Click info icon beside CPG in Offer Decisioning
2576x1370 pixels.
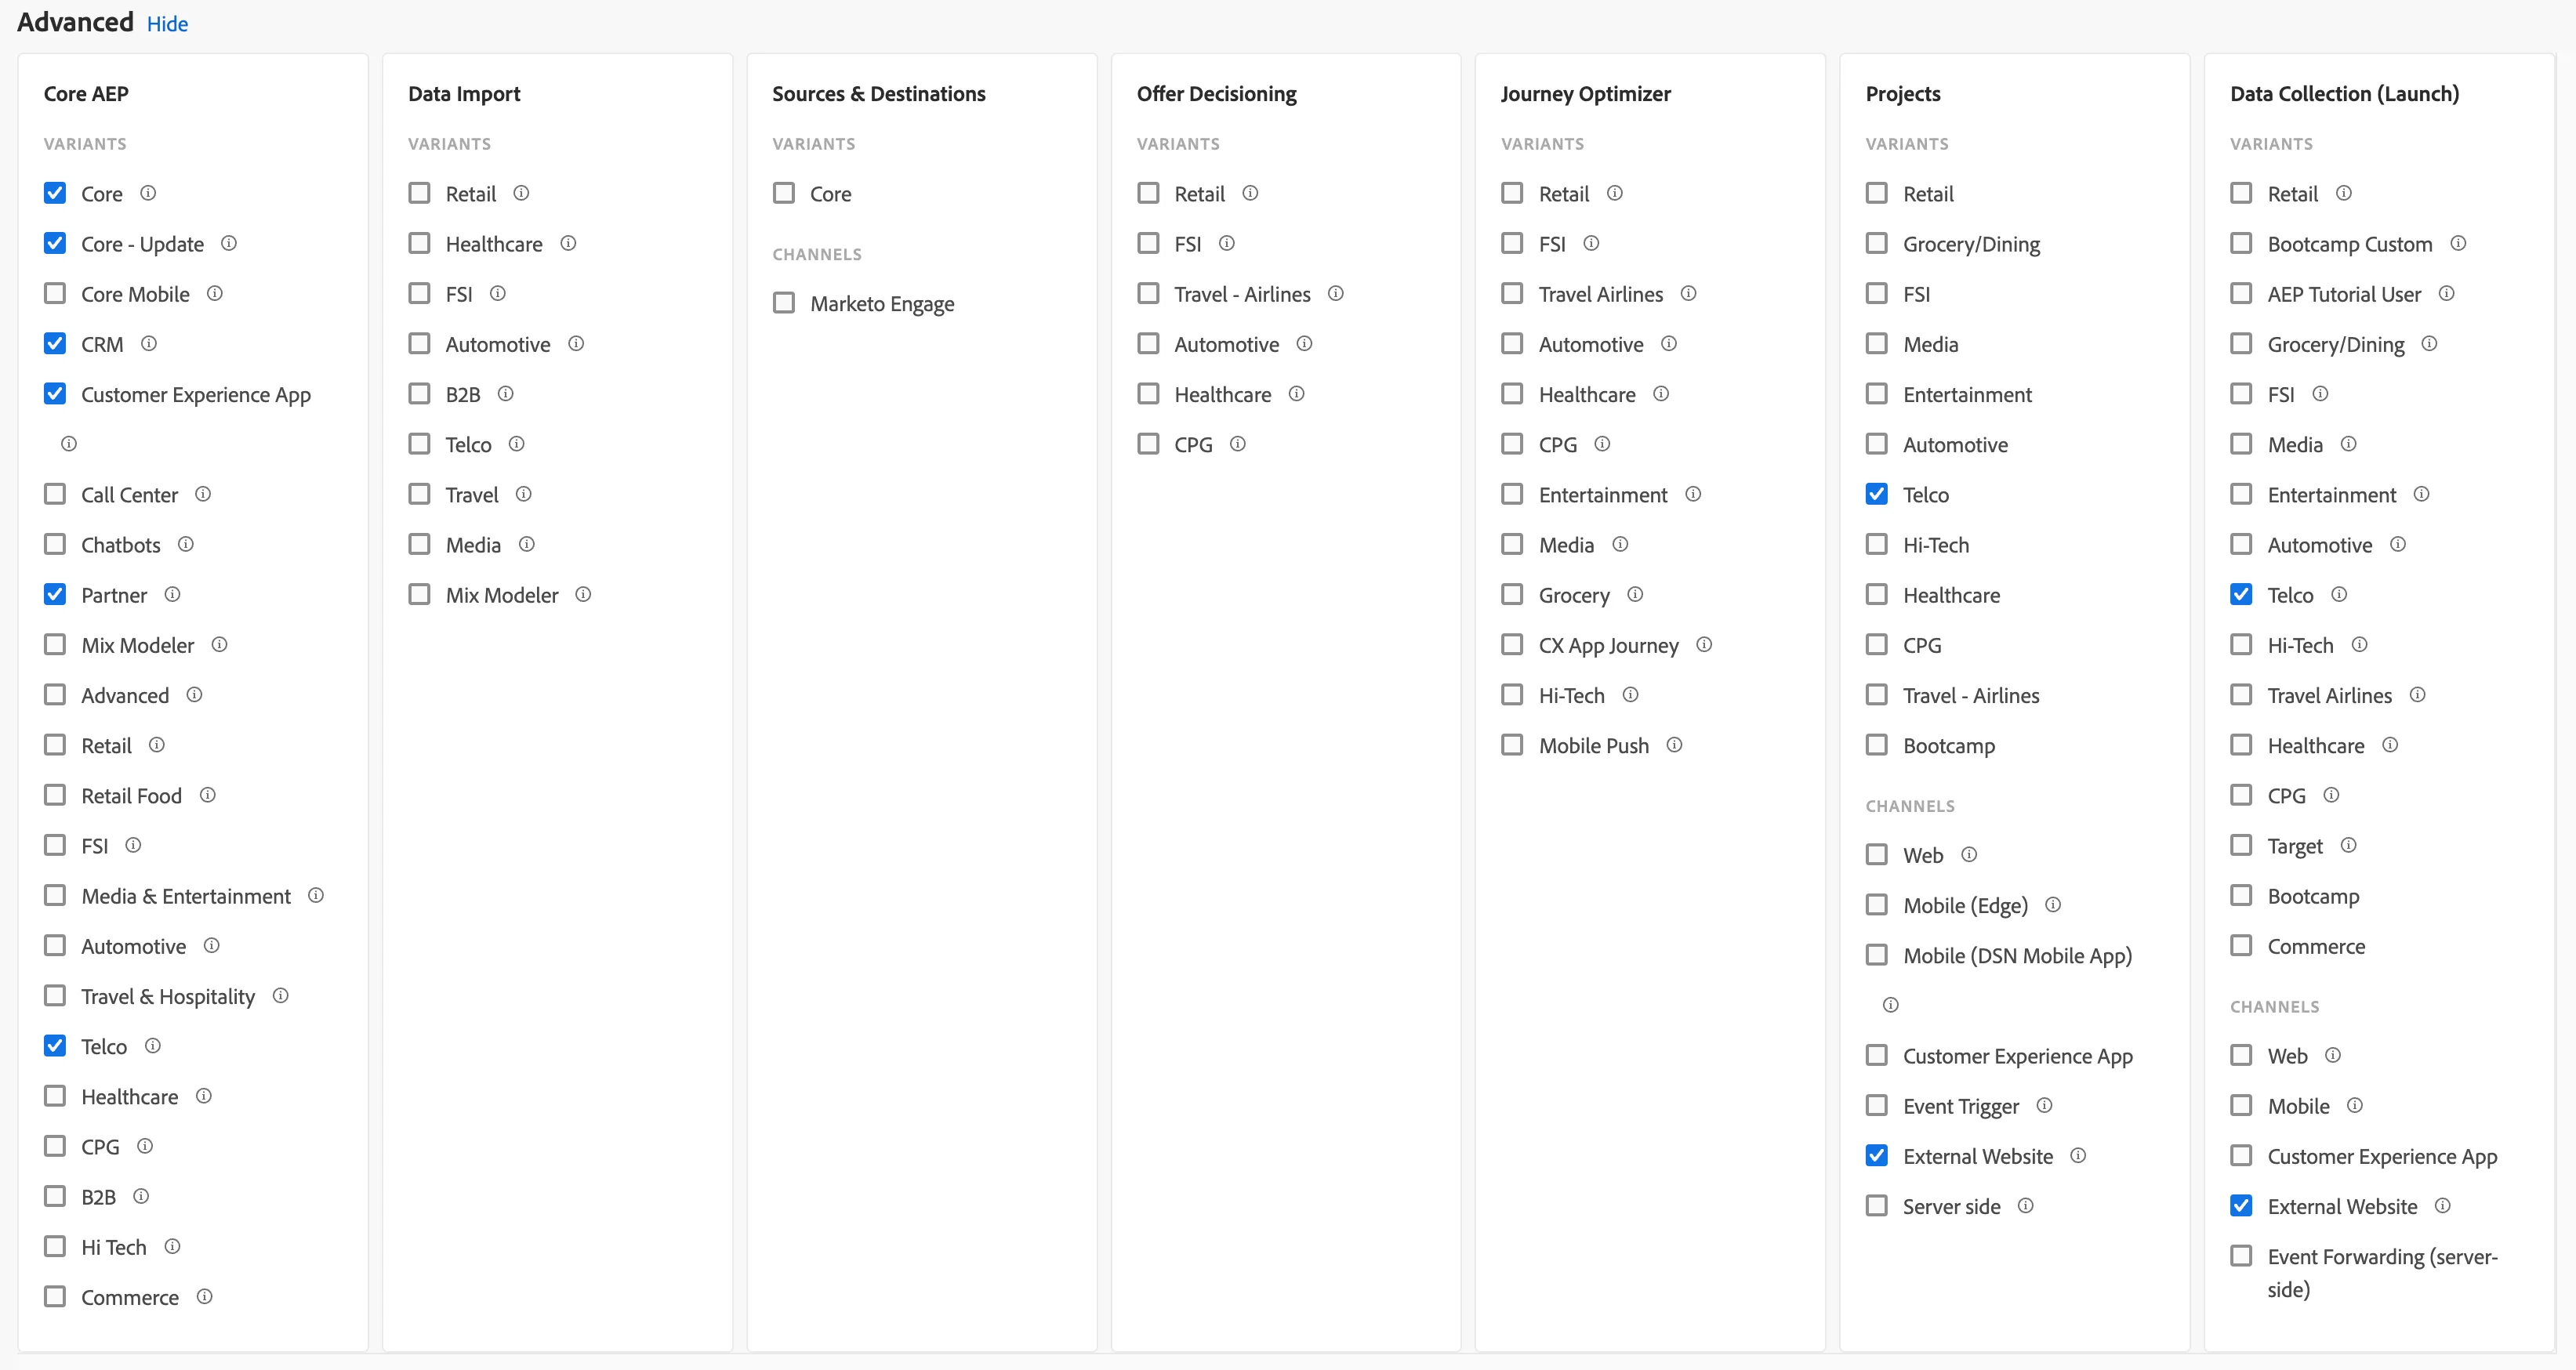(1238, 443)
